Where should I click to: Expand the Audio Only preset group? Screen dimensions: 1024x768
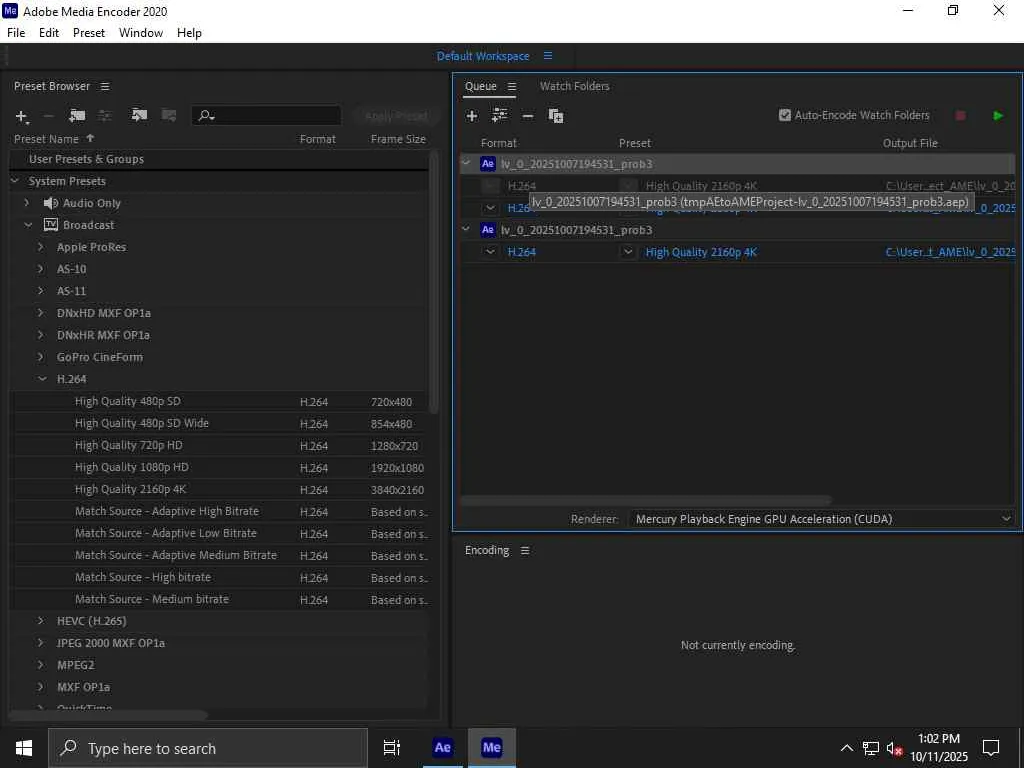click(27, 203)
